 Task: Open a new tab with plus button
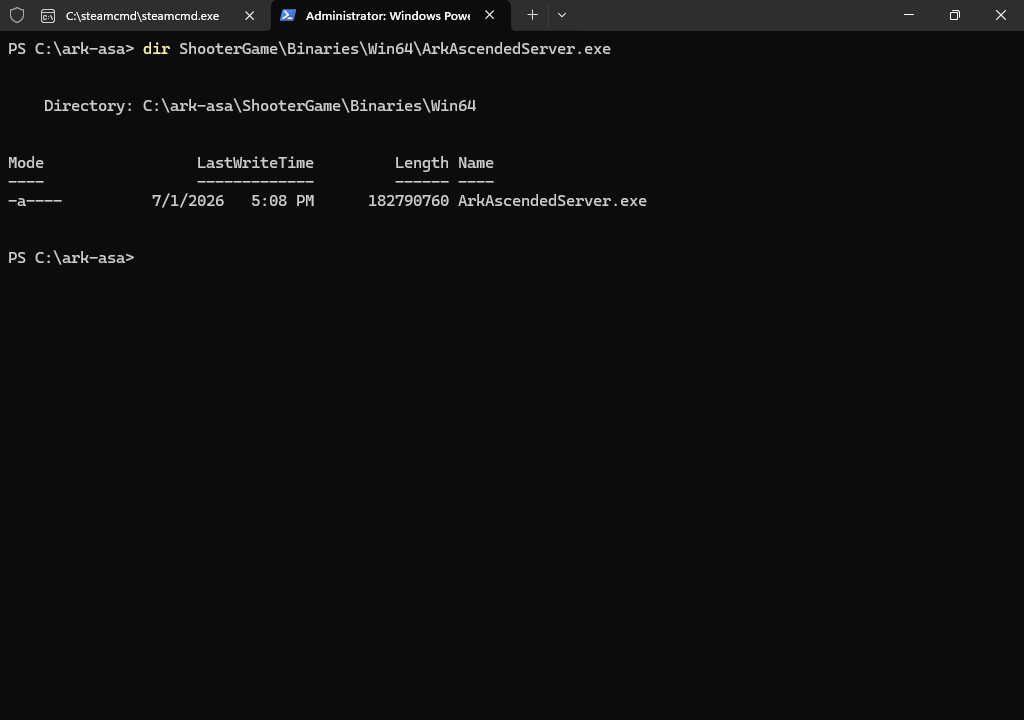click(532, 15)
